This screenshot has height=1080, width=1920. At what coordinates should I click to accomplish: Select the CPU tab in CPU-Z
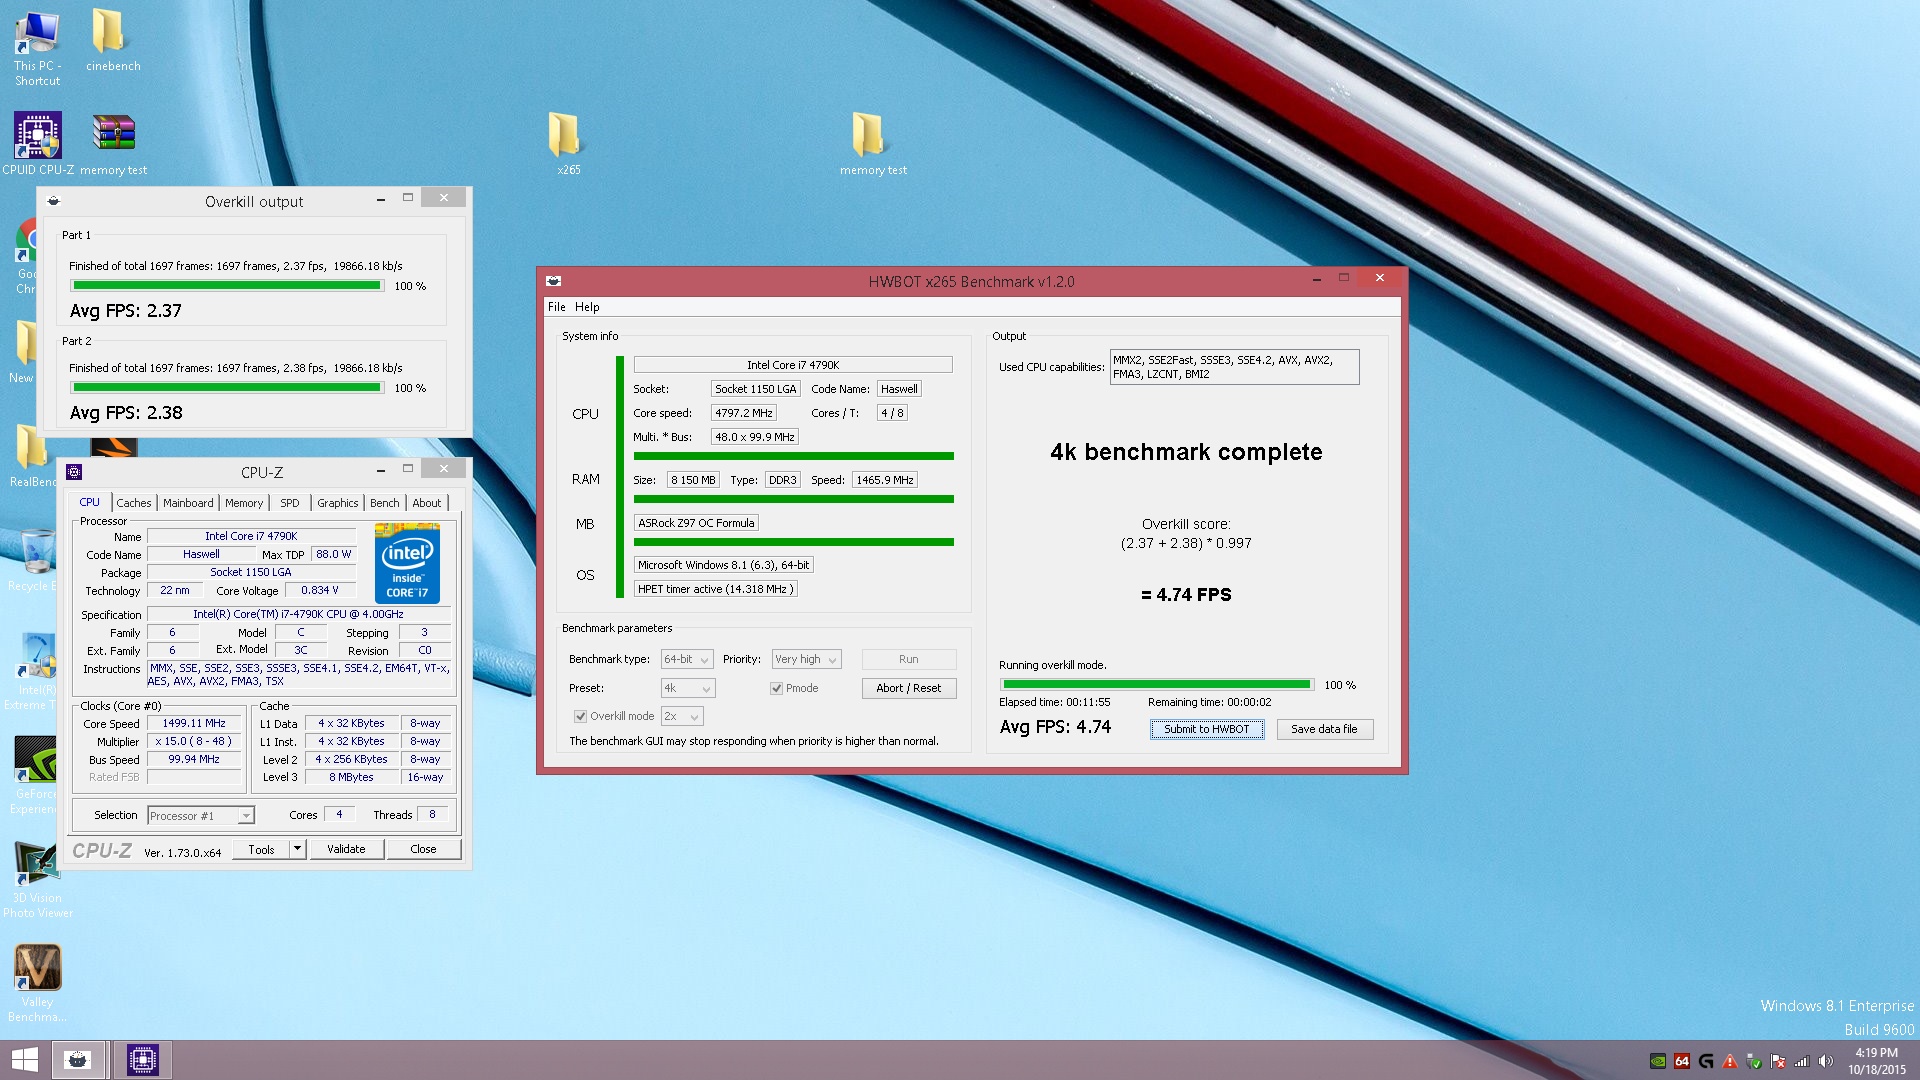pyautogui.click(x=89, y=503)
